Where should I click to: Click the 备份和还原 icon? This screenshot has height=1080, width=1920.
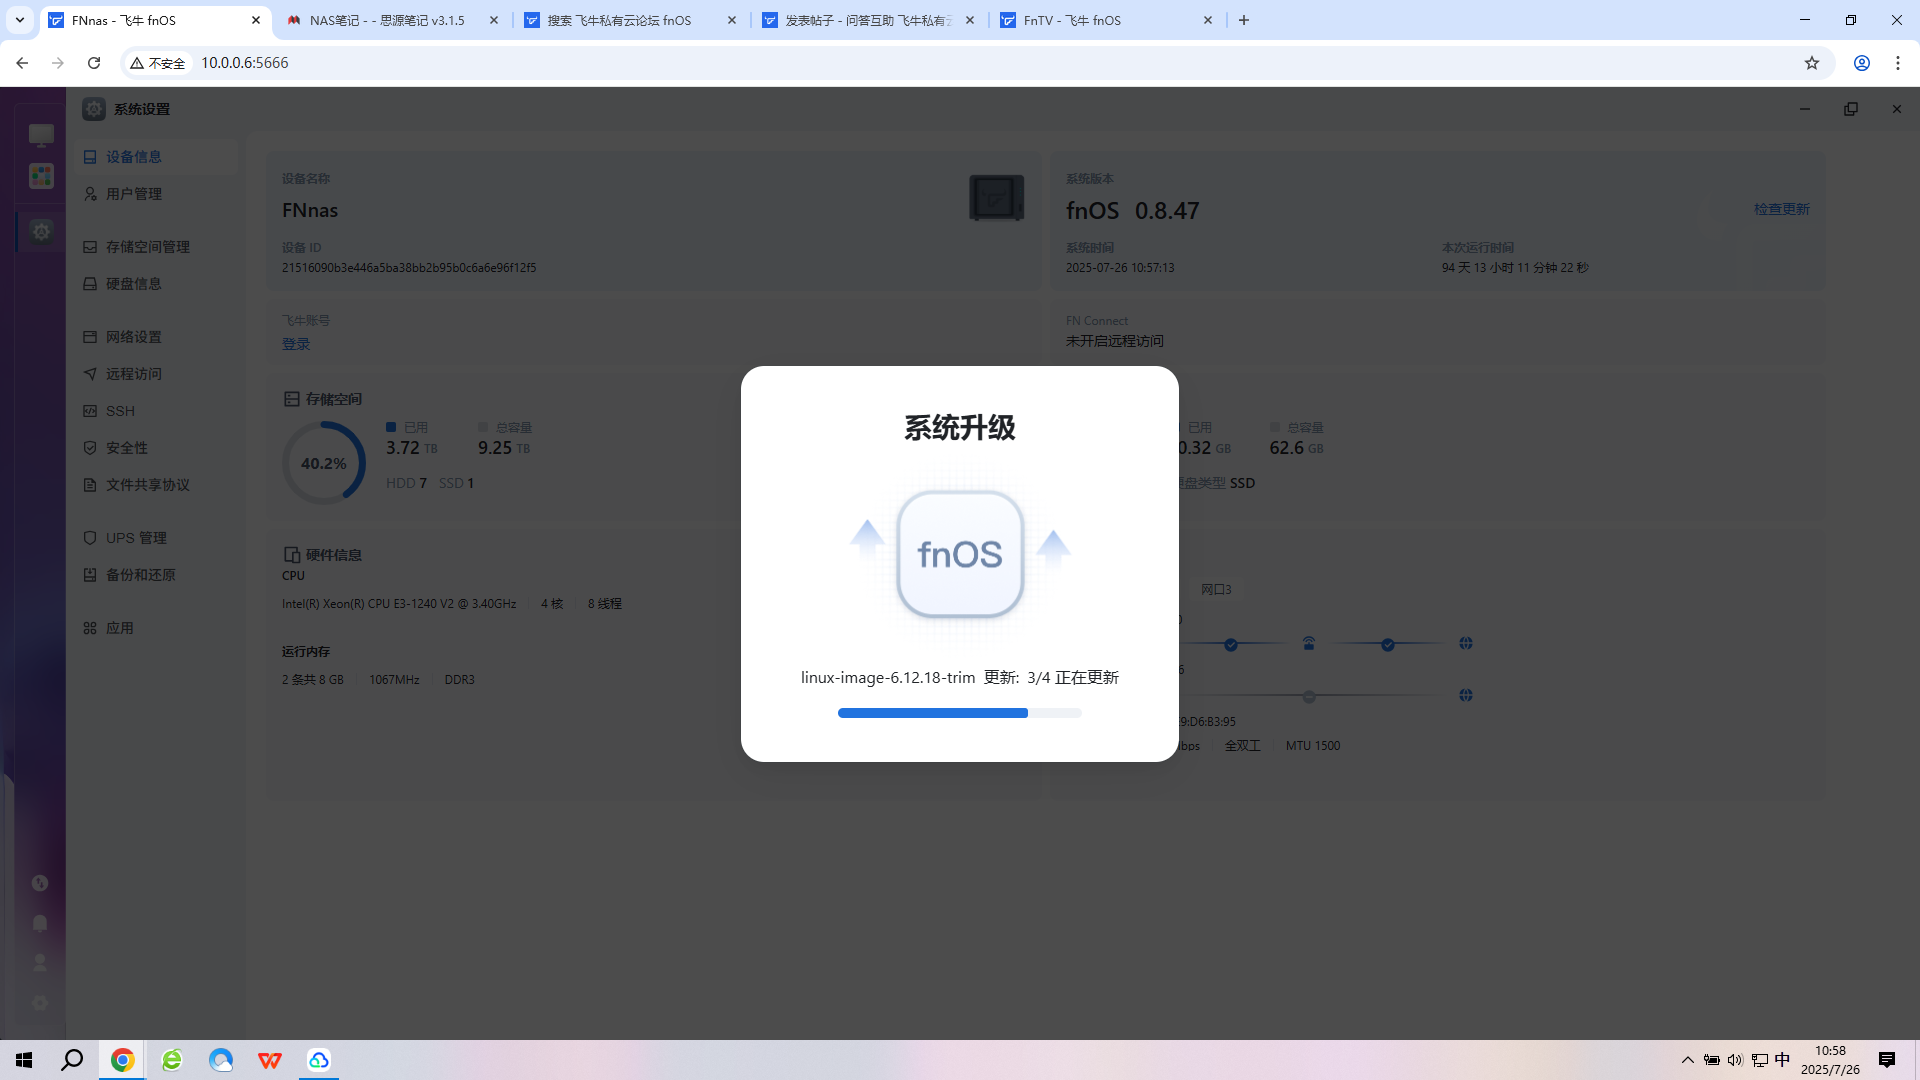click(x=90, y=575)
